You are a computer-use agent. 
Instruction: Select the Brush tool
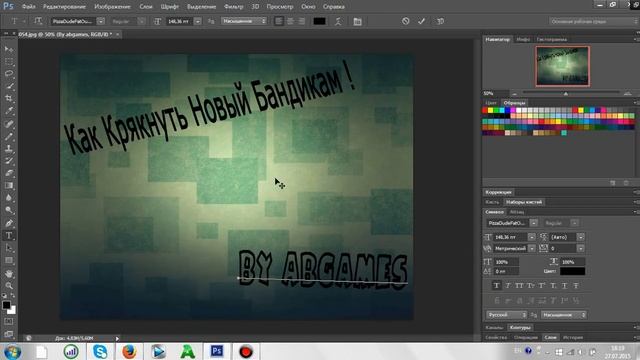(9, 136)
